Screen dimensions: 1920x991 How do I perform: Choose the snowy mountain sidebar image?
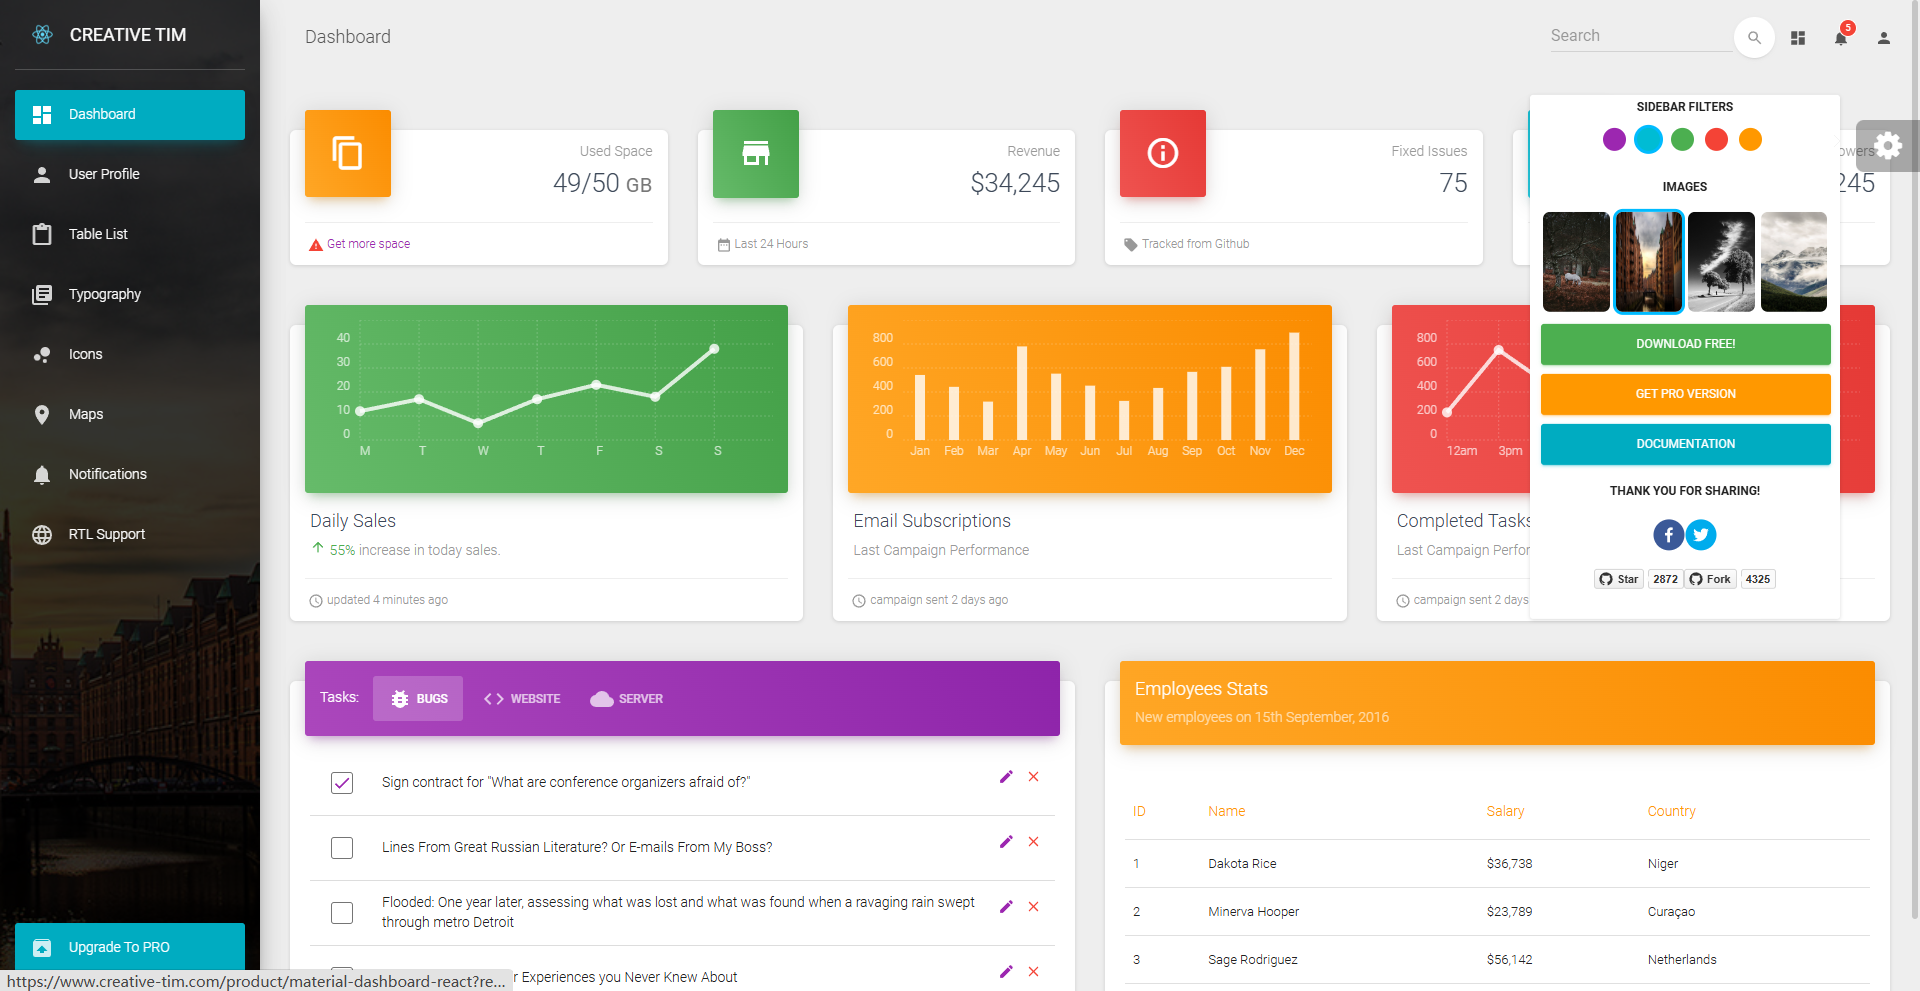(1794, 262)
